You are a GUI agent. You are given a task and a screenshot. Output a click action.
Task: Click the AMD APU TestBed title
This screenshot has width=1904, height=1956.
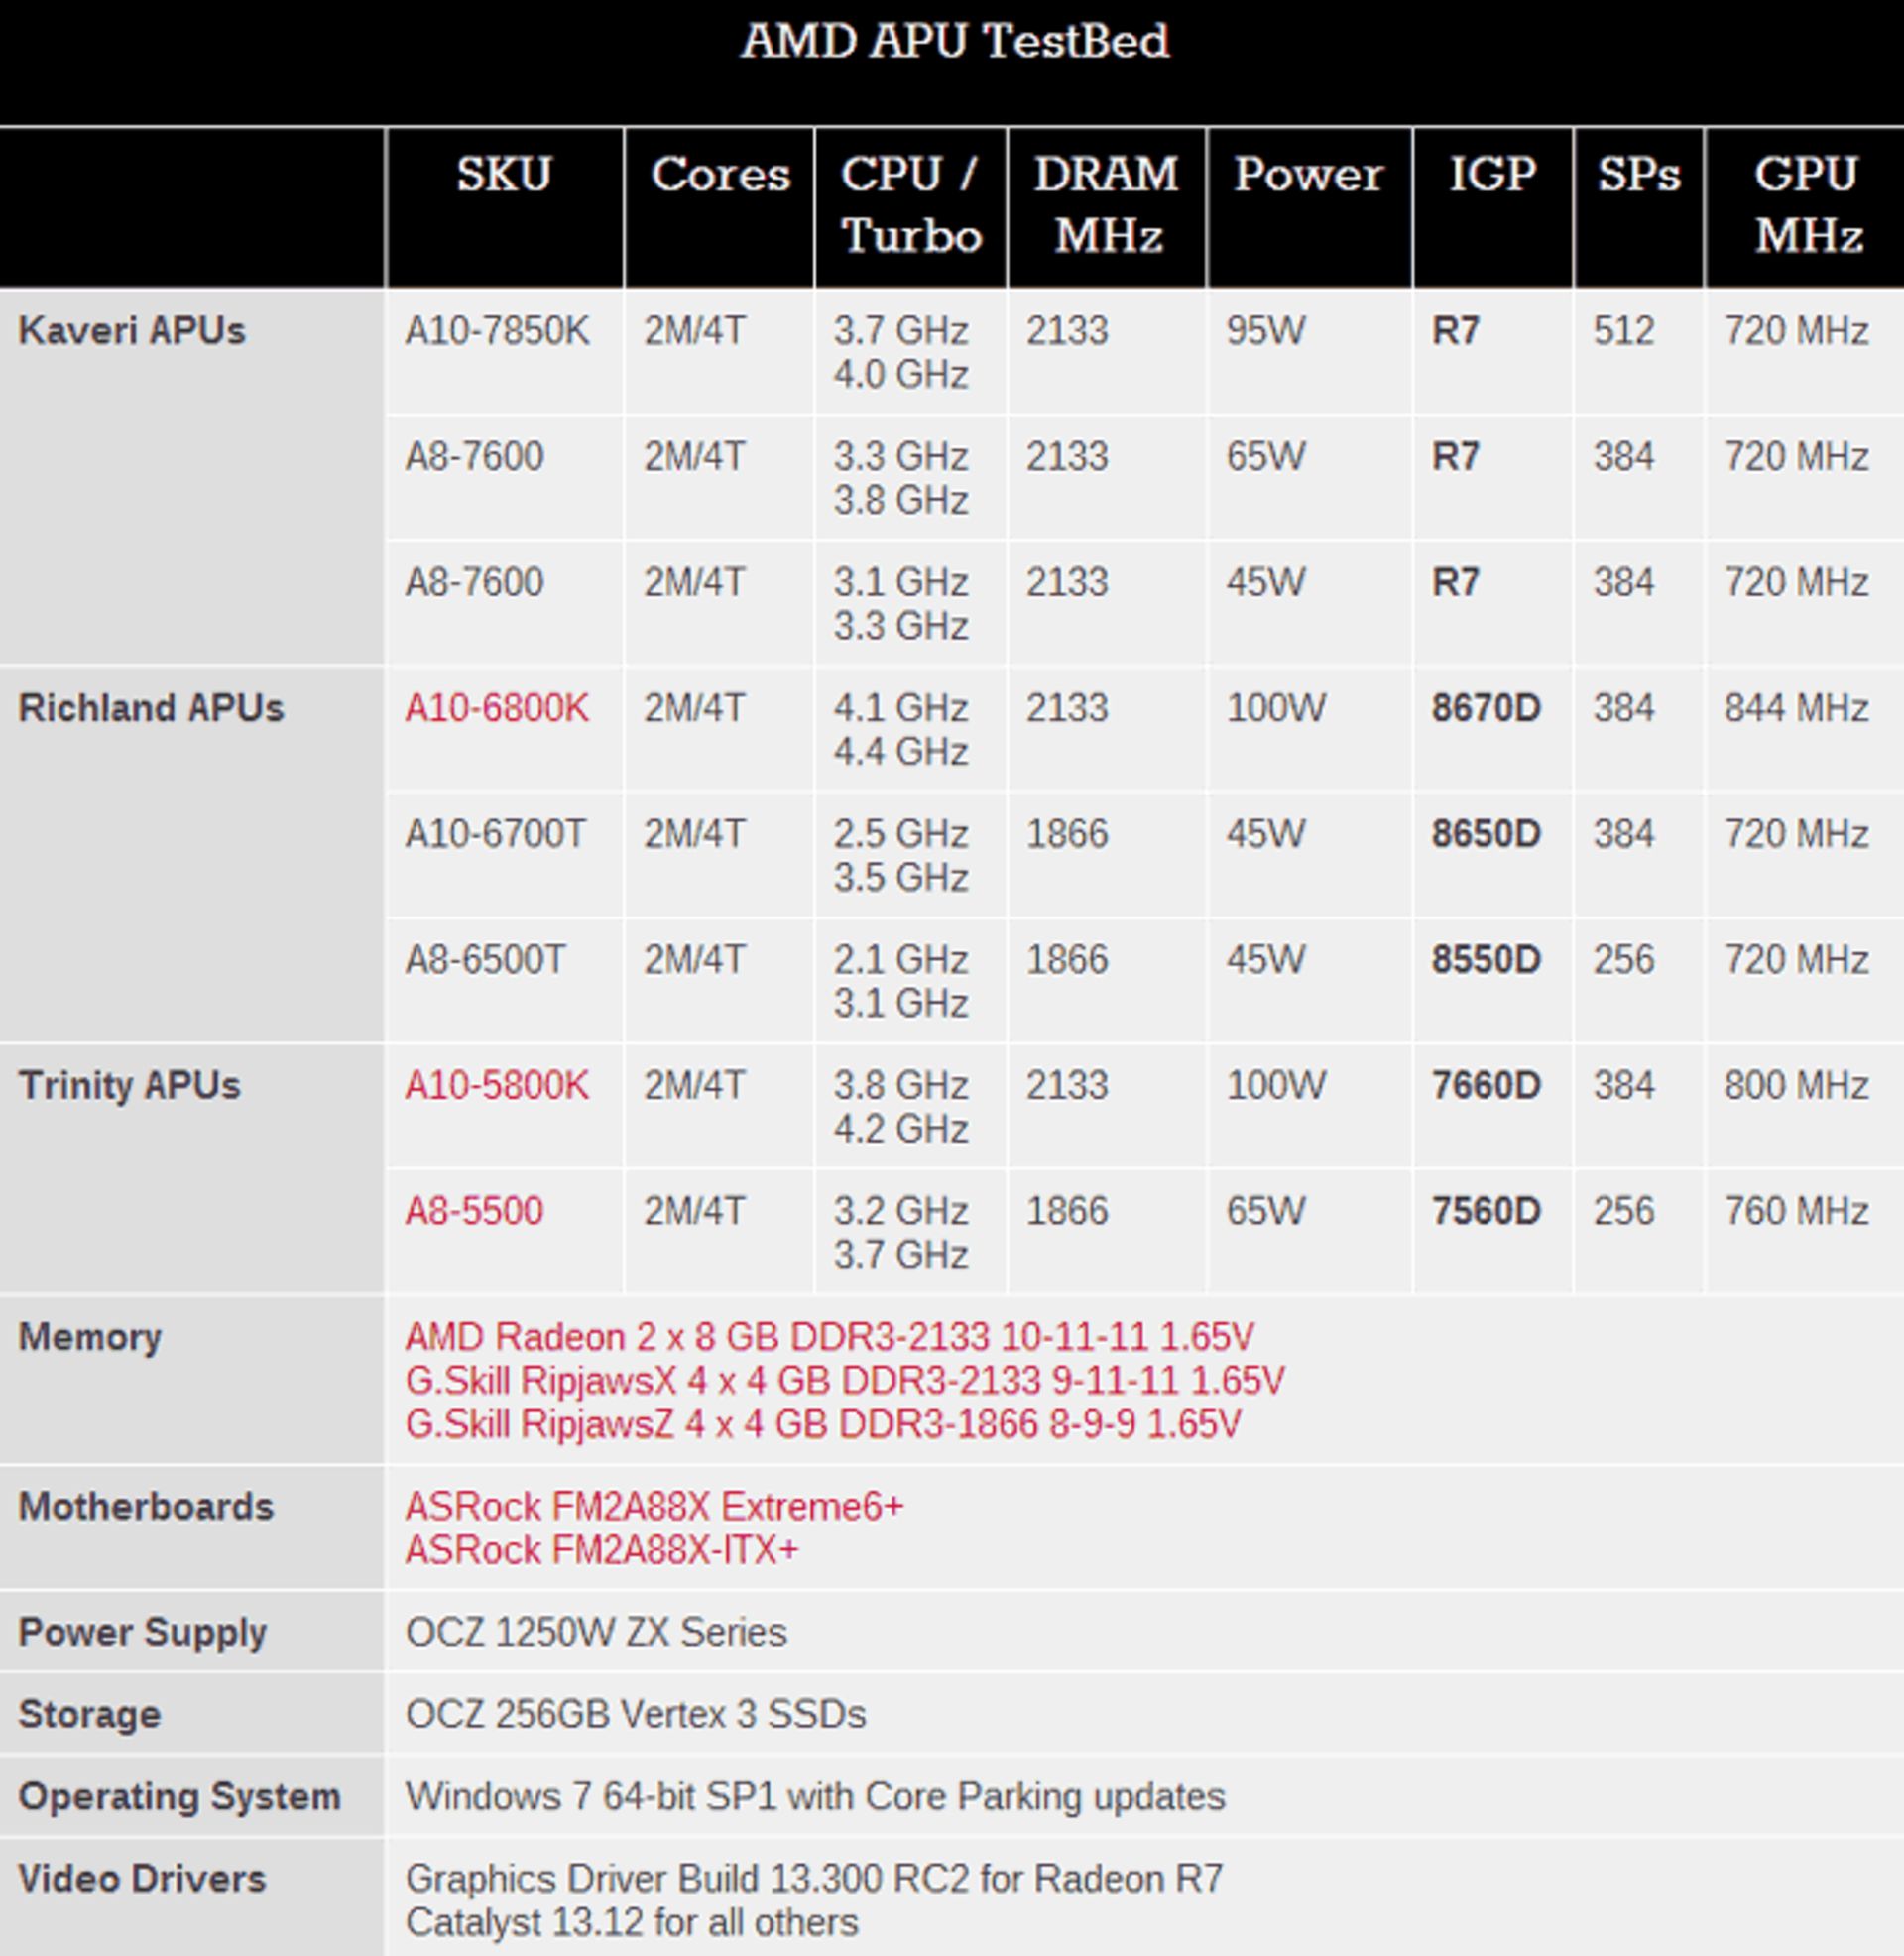pyautogui.click(x=953, y=42)
